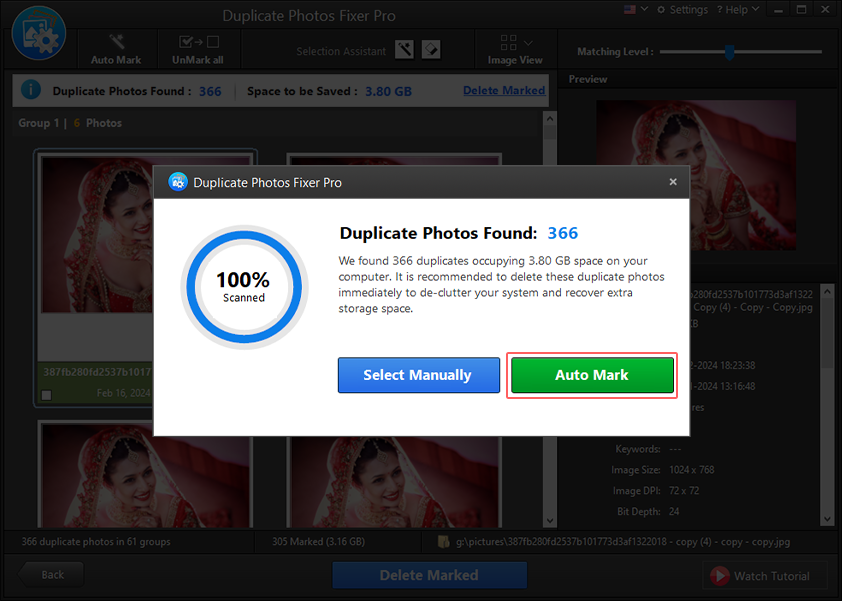The image size is (842, 601).
Task: Select the first photo thumbnail in Group 1
Action: [x=96, y=234]
